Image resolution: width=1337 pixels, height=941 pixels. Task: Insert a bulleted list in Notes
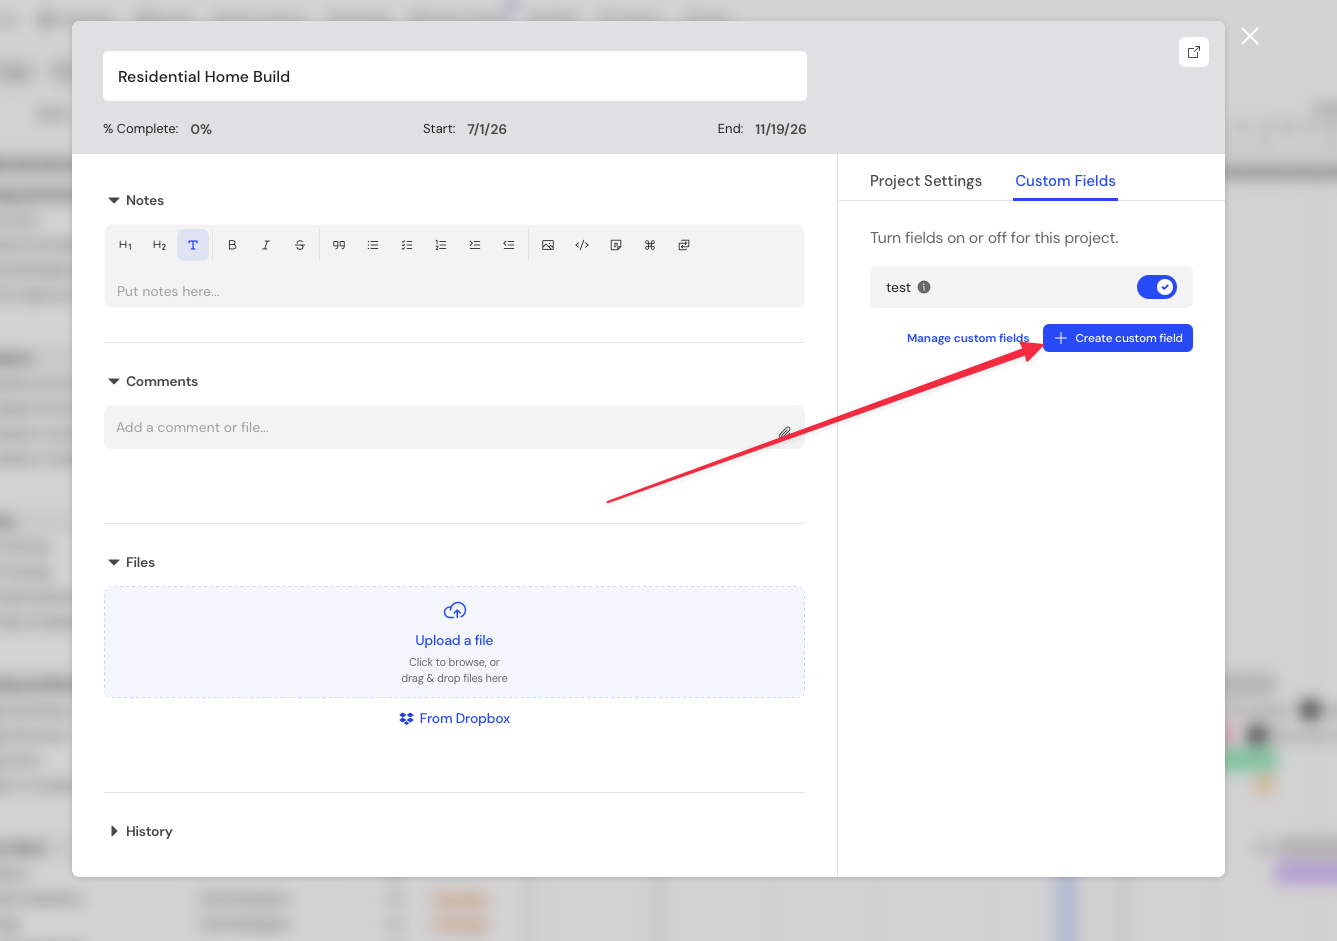pyautogui.click(x=373, y=245)
